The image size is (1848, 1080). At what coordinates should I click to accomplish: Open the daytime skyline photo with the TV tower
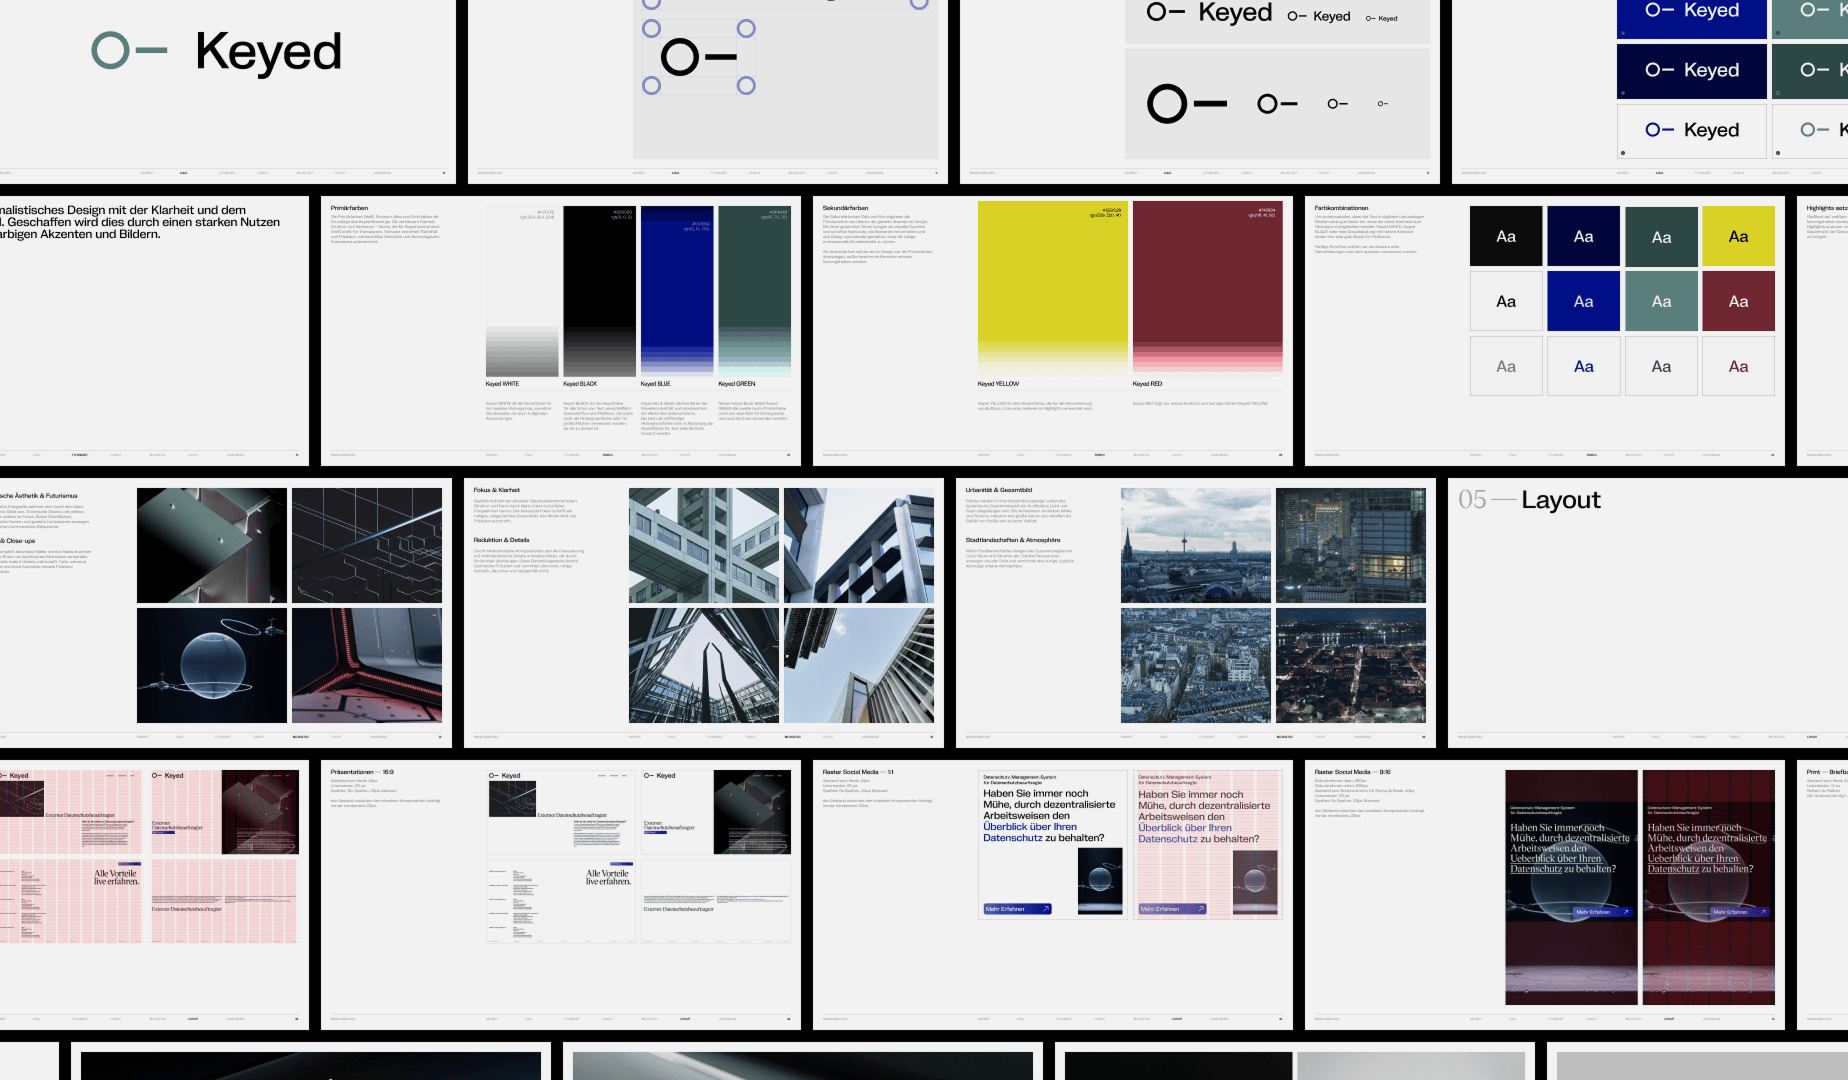(x=1196, y=546)
